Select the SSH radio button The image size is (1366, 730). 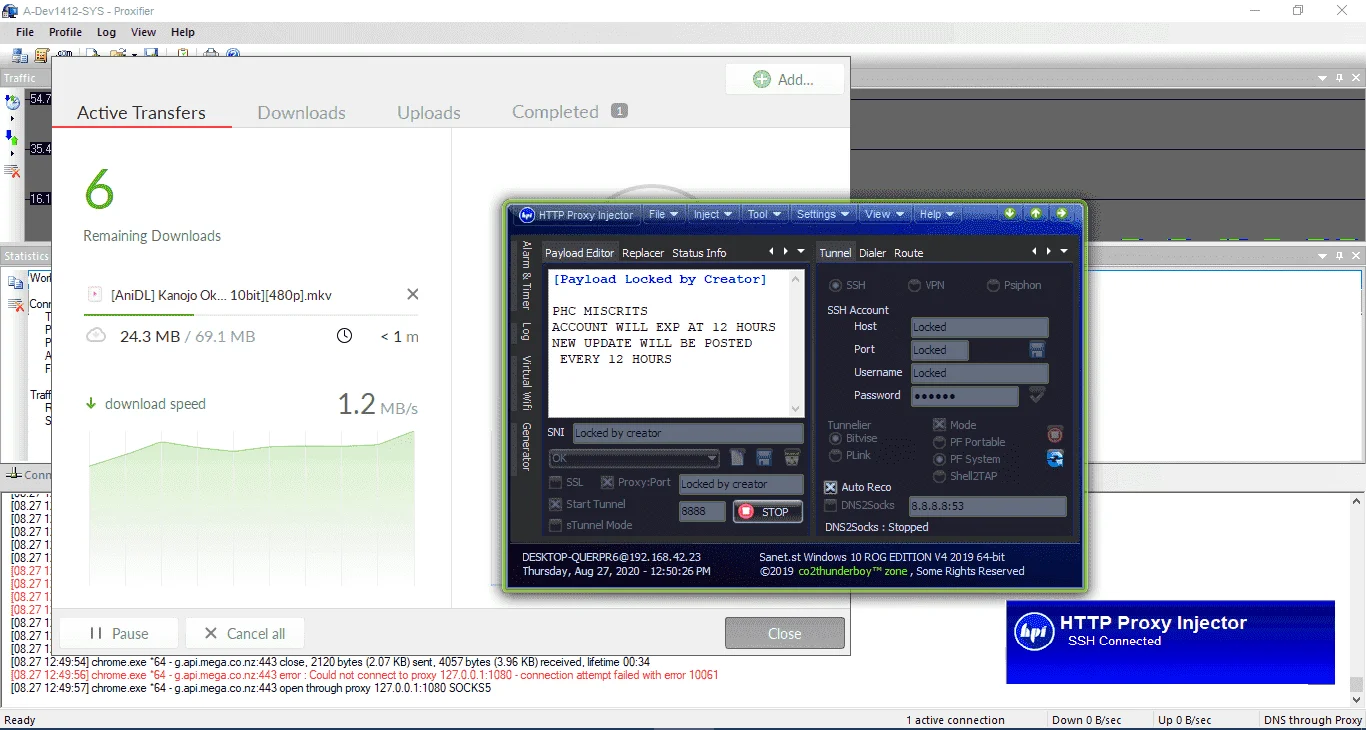click(835, 285)
